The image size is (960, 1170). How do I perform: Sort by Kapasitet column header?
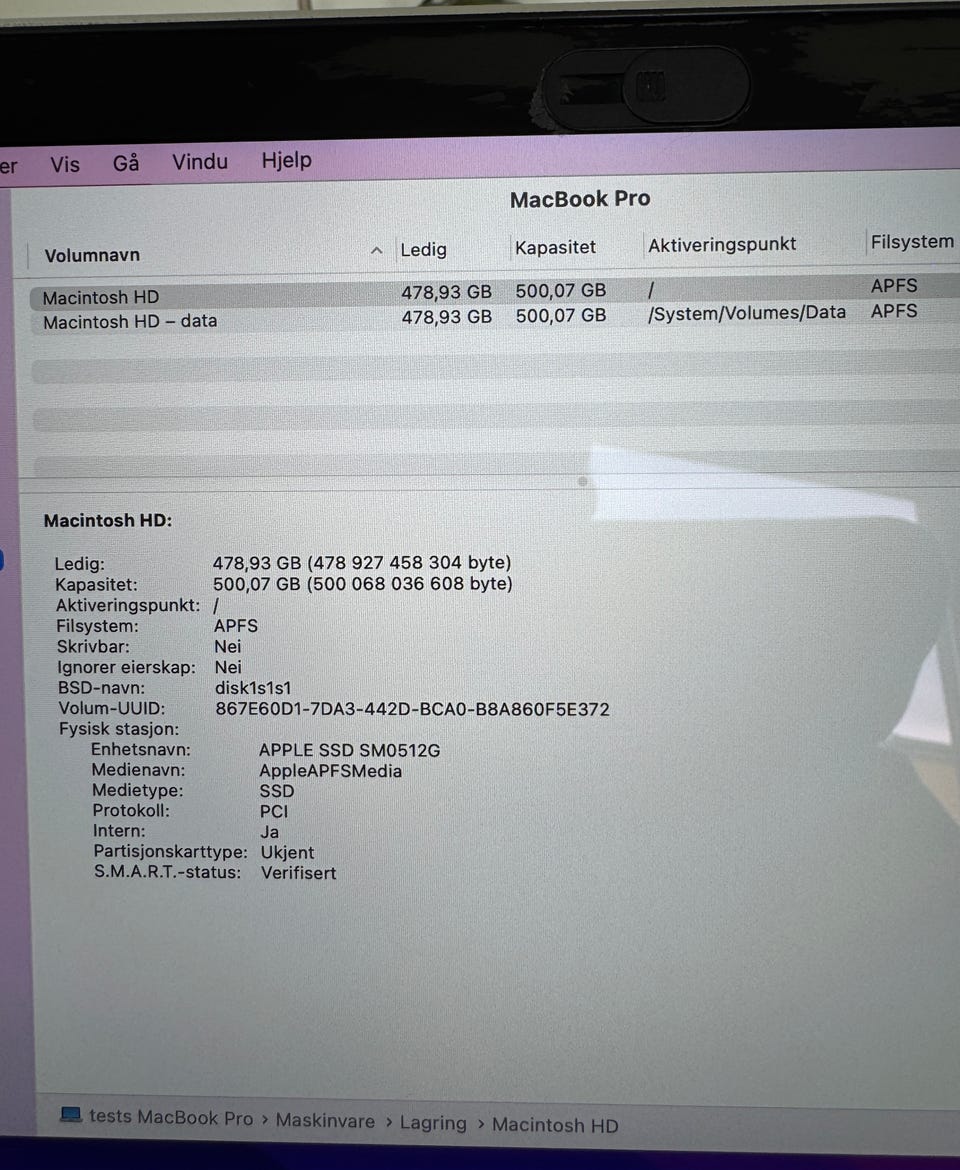tap(556, 247)
